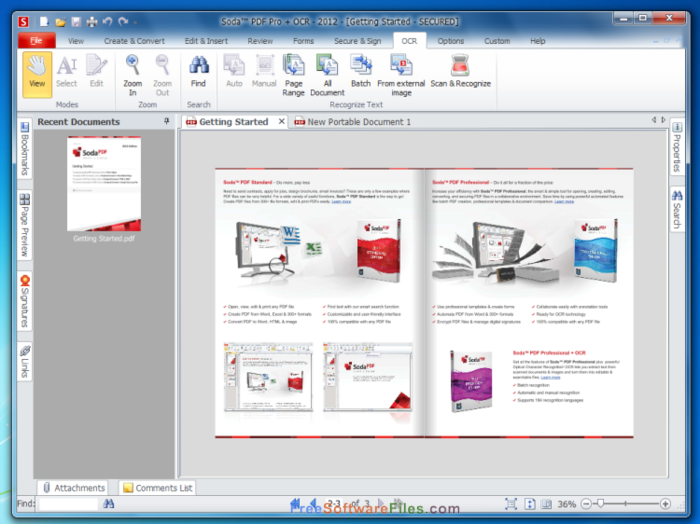Click the Redo arrow in quick access toolbar
This screenshot has height=524, width=700.
tap(123, 21)
